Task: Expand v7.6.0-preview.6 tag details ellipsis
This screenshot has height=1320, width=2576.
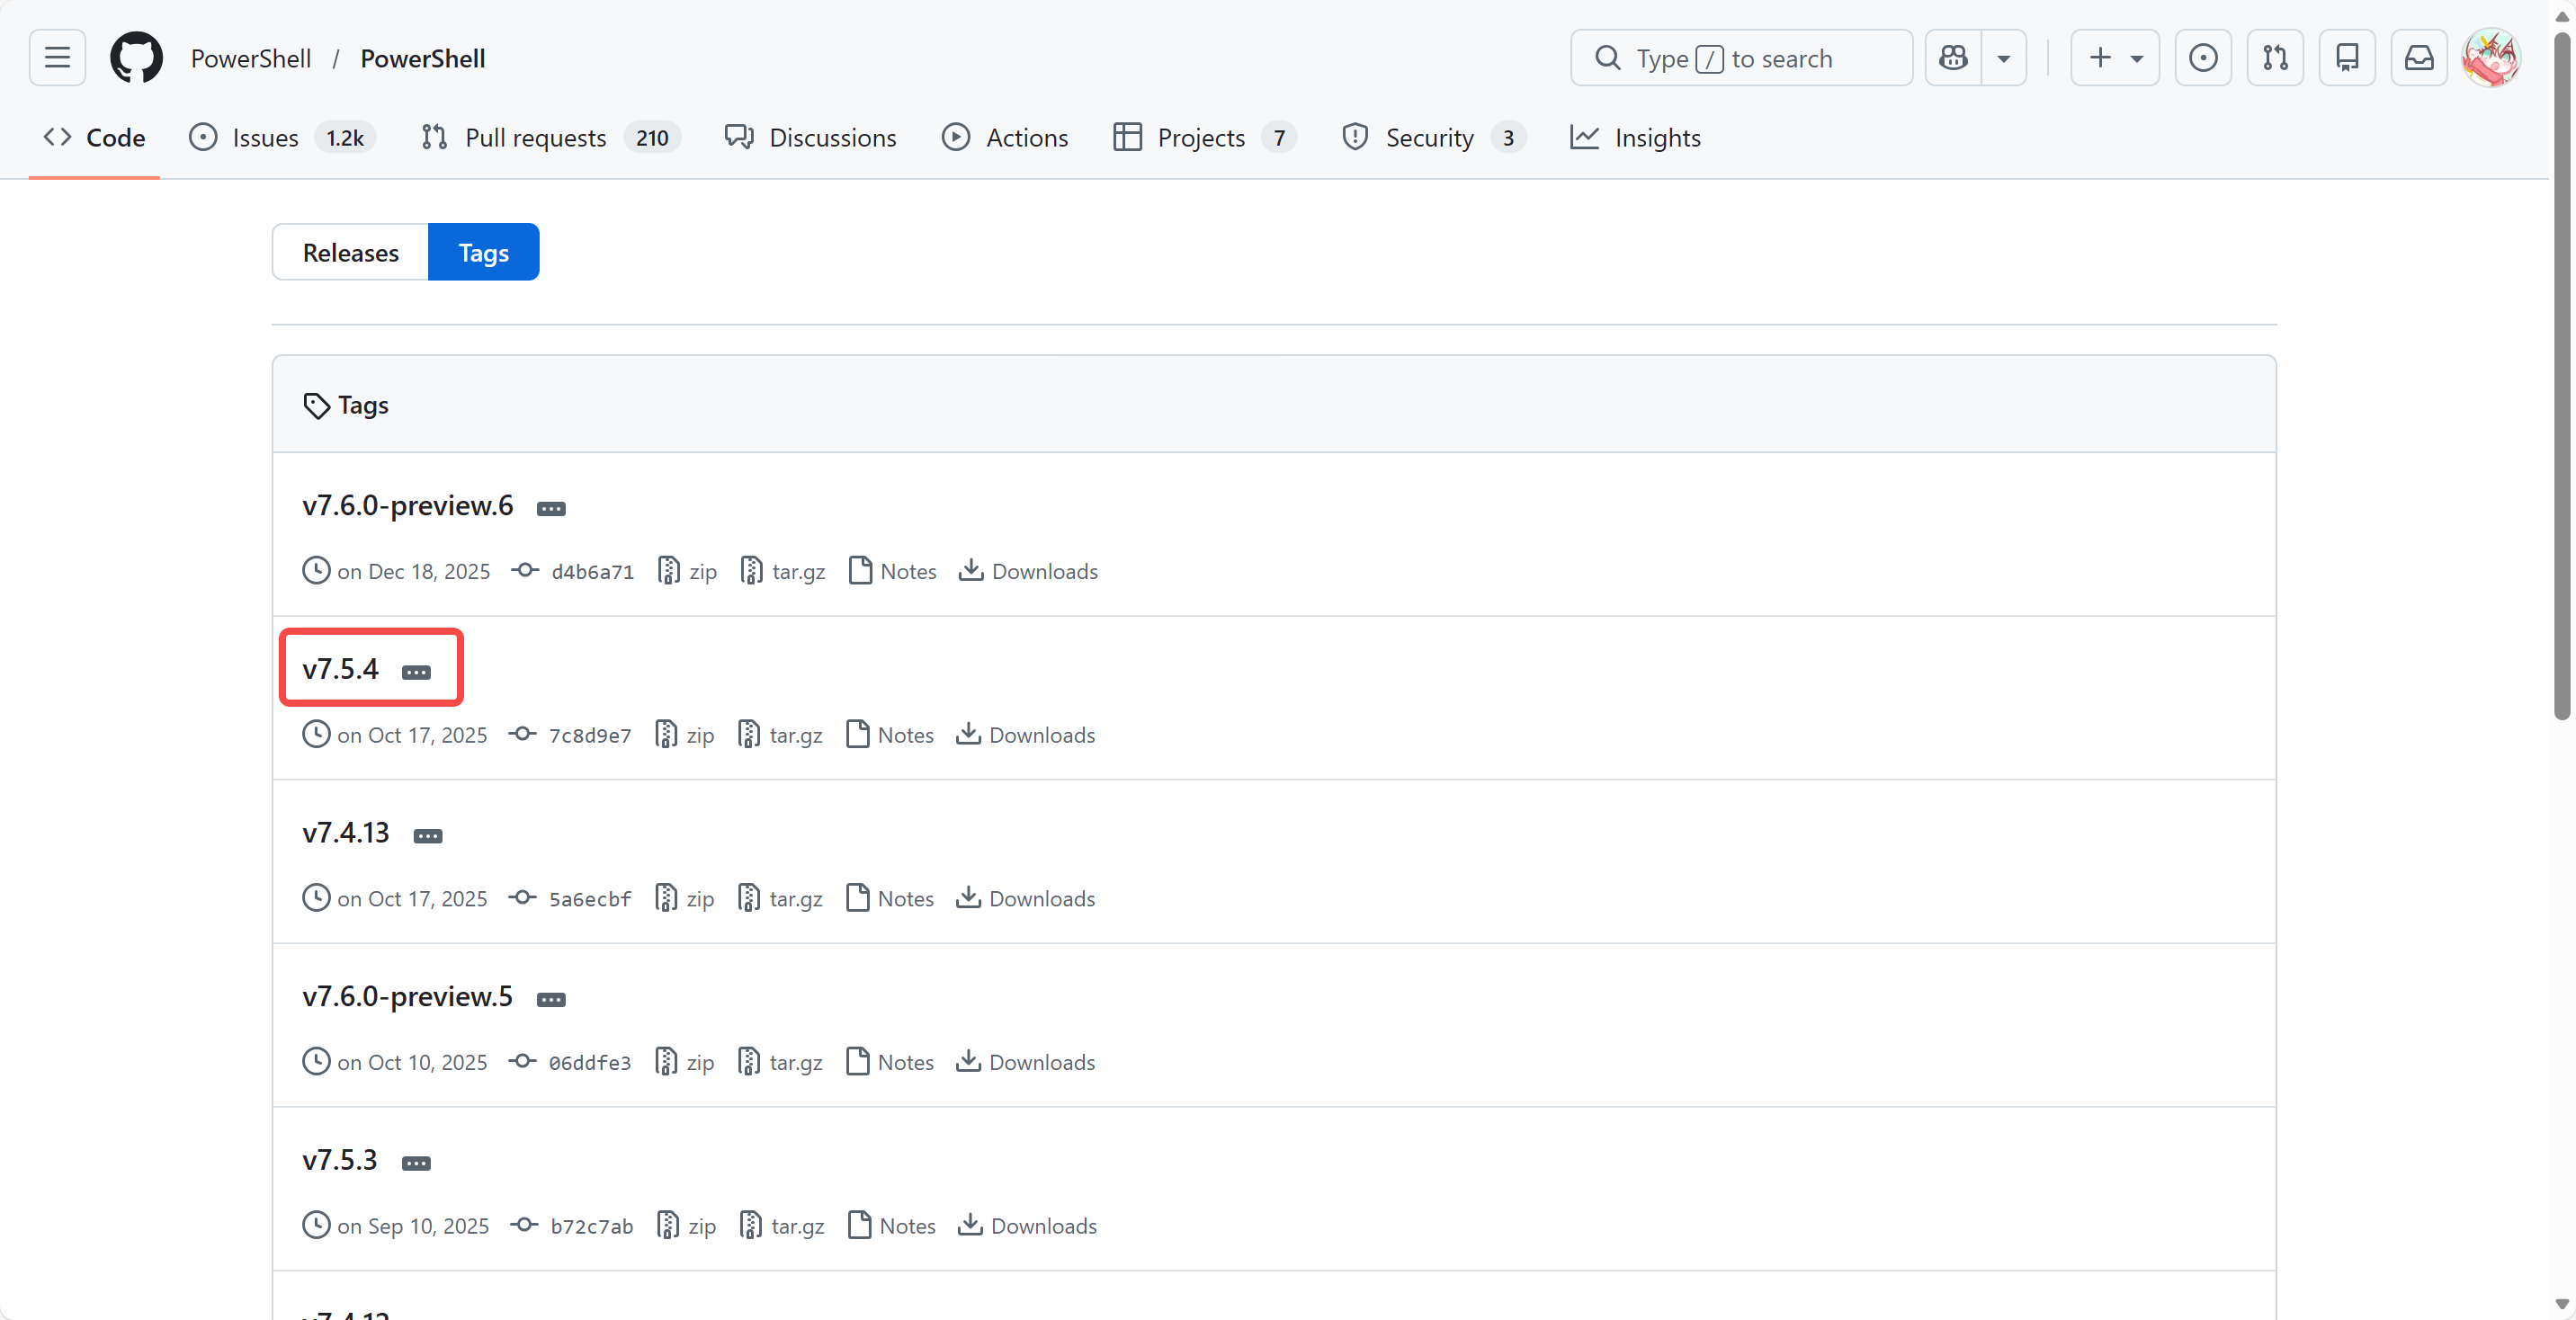Action: [551, 509]
